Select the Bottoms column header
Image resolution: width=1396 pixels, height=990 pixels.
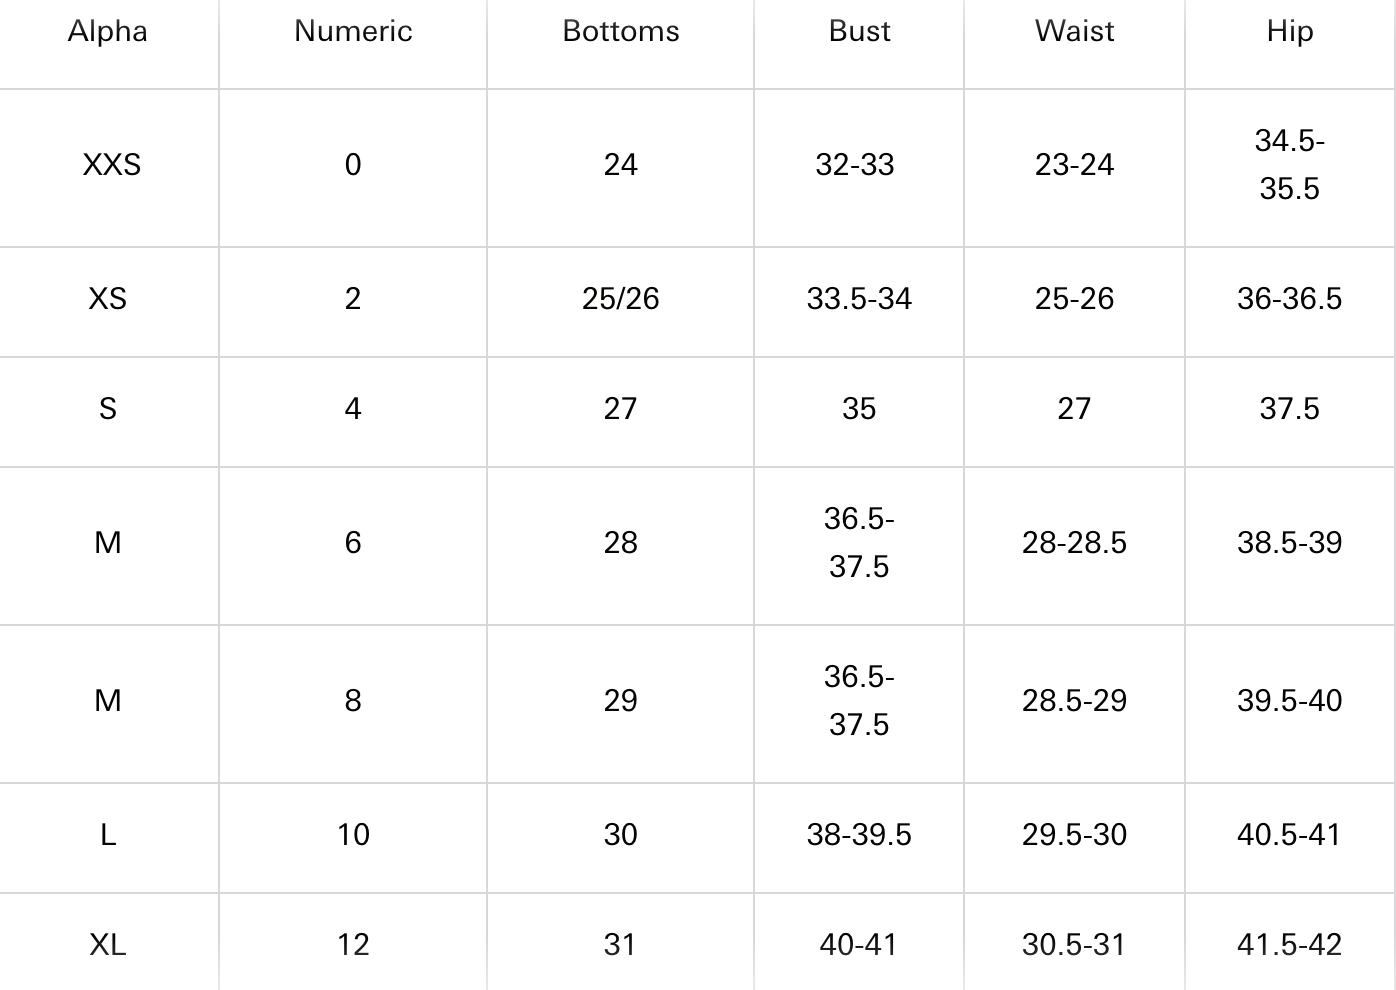pos(620,31)
